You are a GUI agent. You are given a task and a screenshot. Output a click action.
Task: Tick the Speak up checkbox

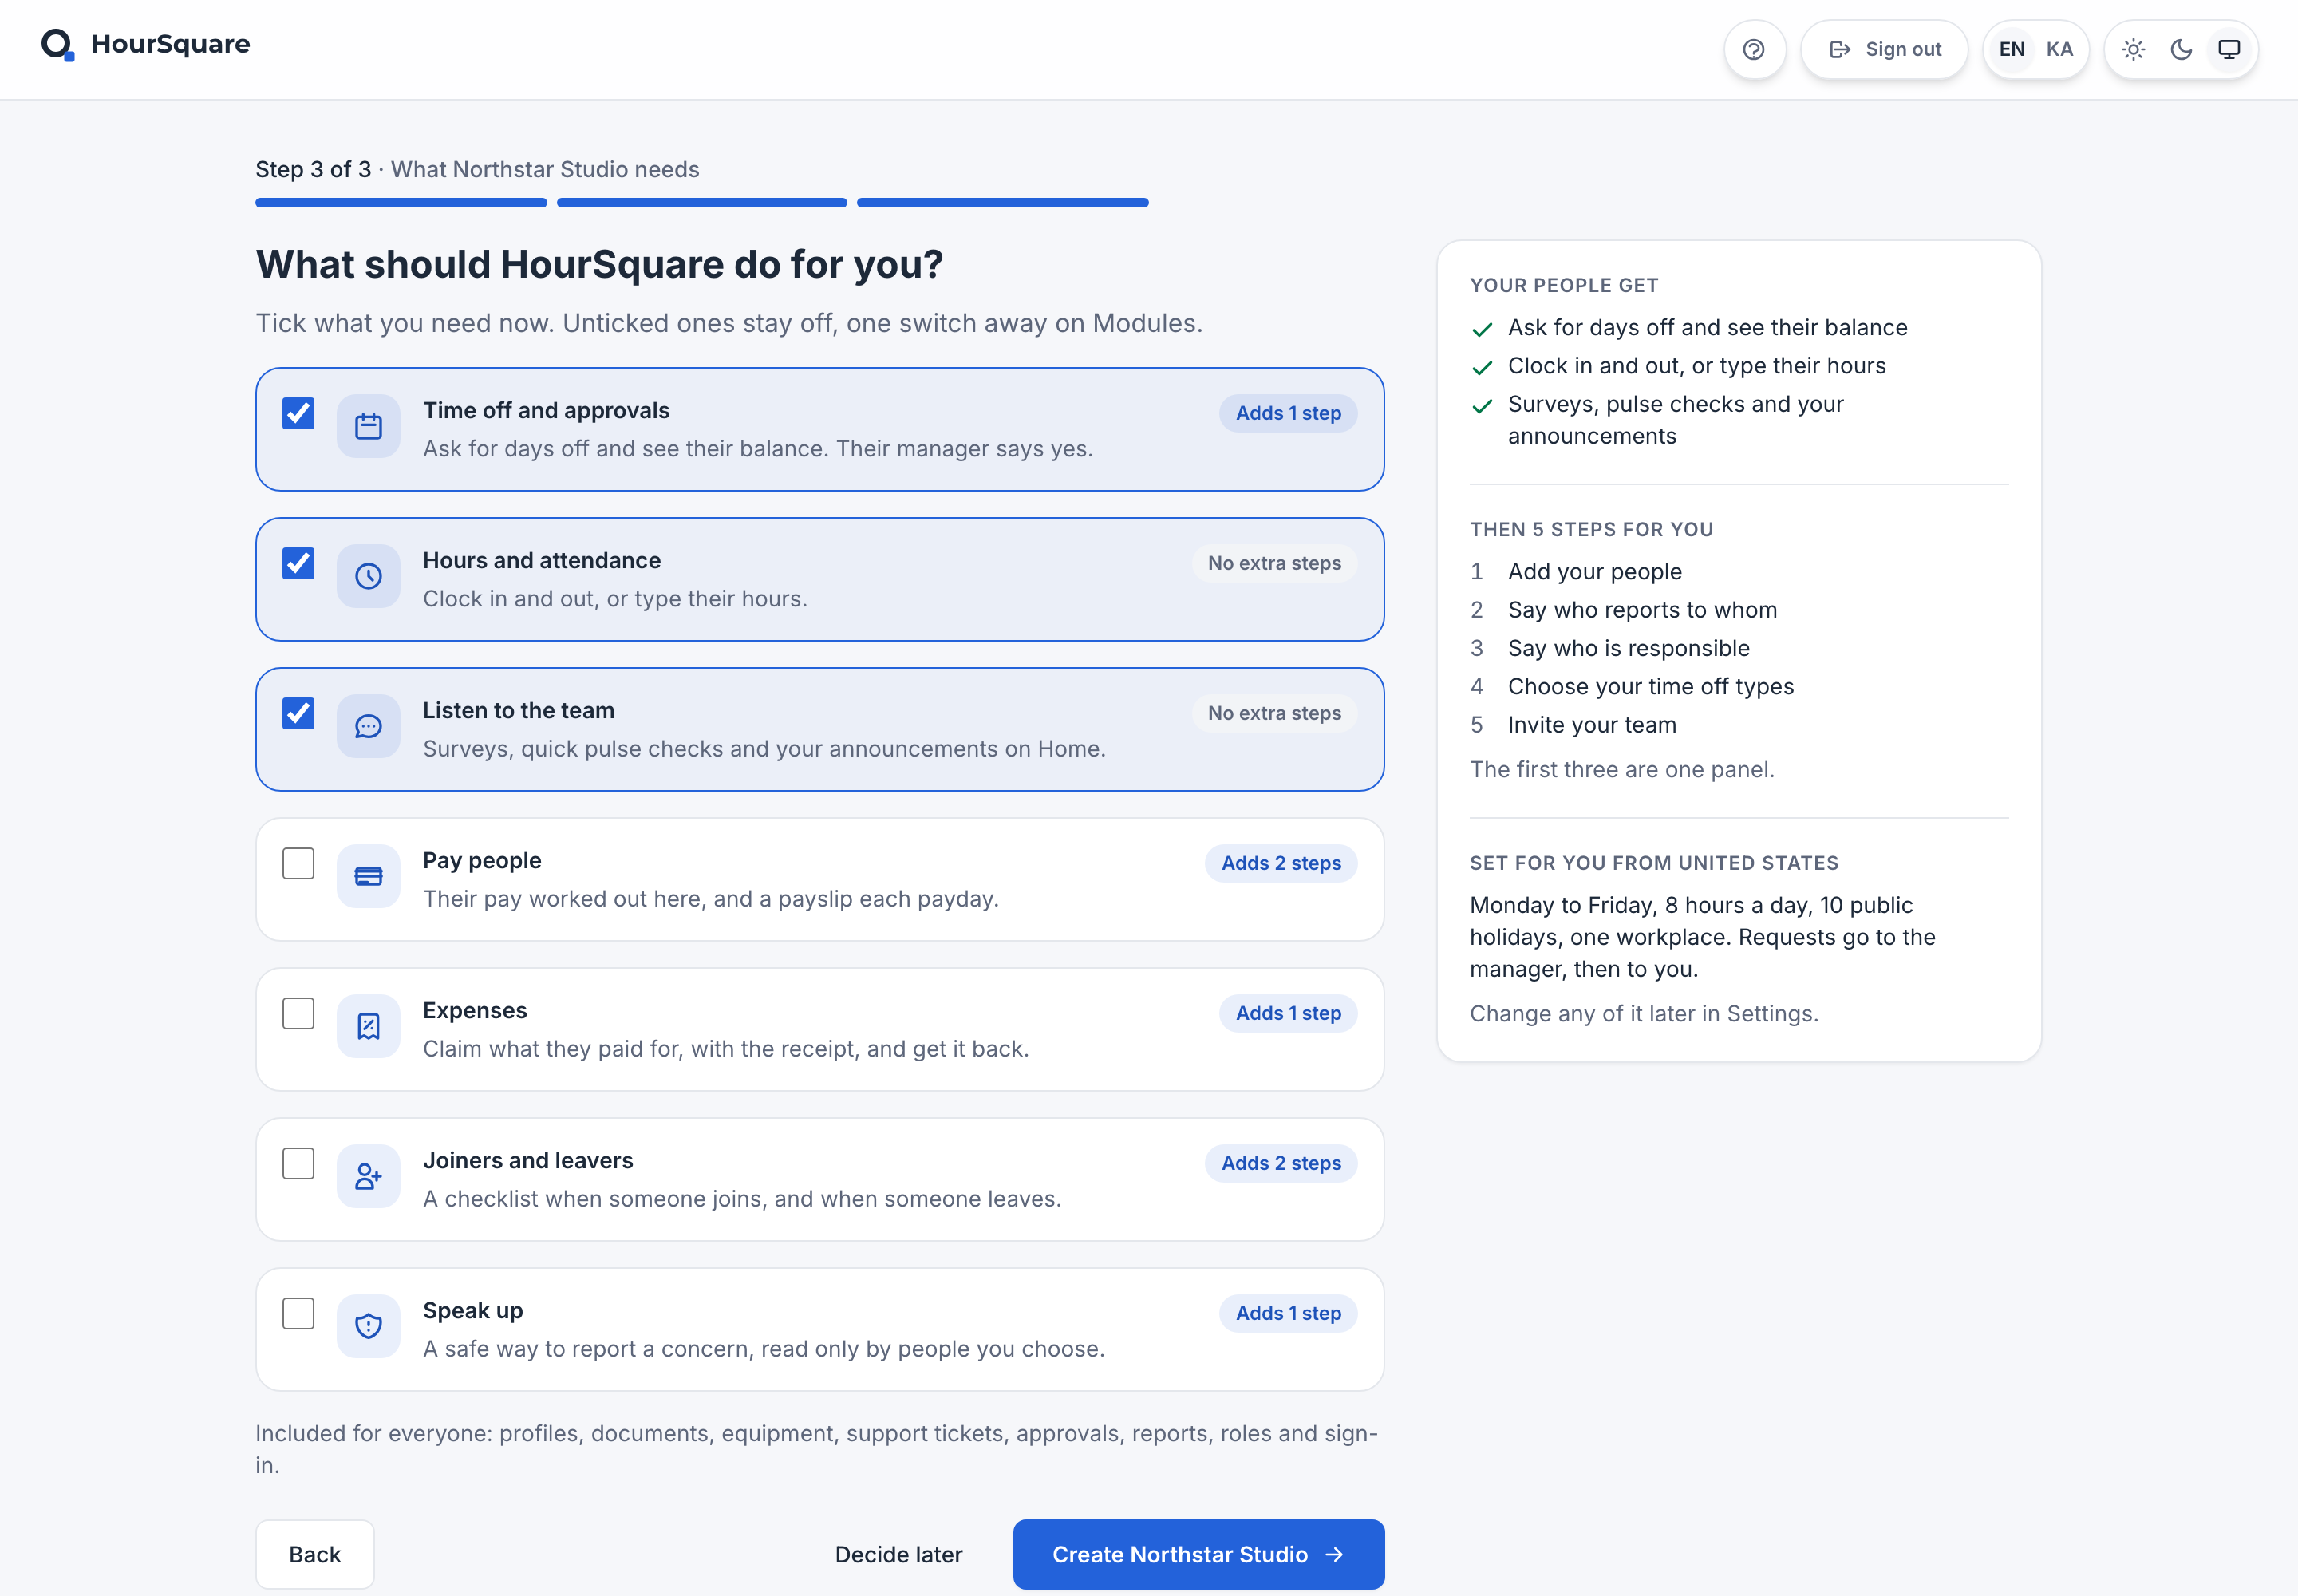click(x=298, y=1313)
